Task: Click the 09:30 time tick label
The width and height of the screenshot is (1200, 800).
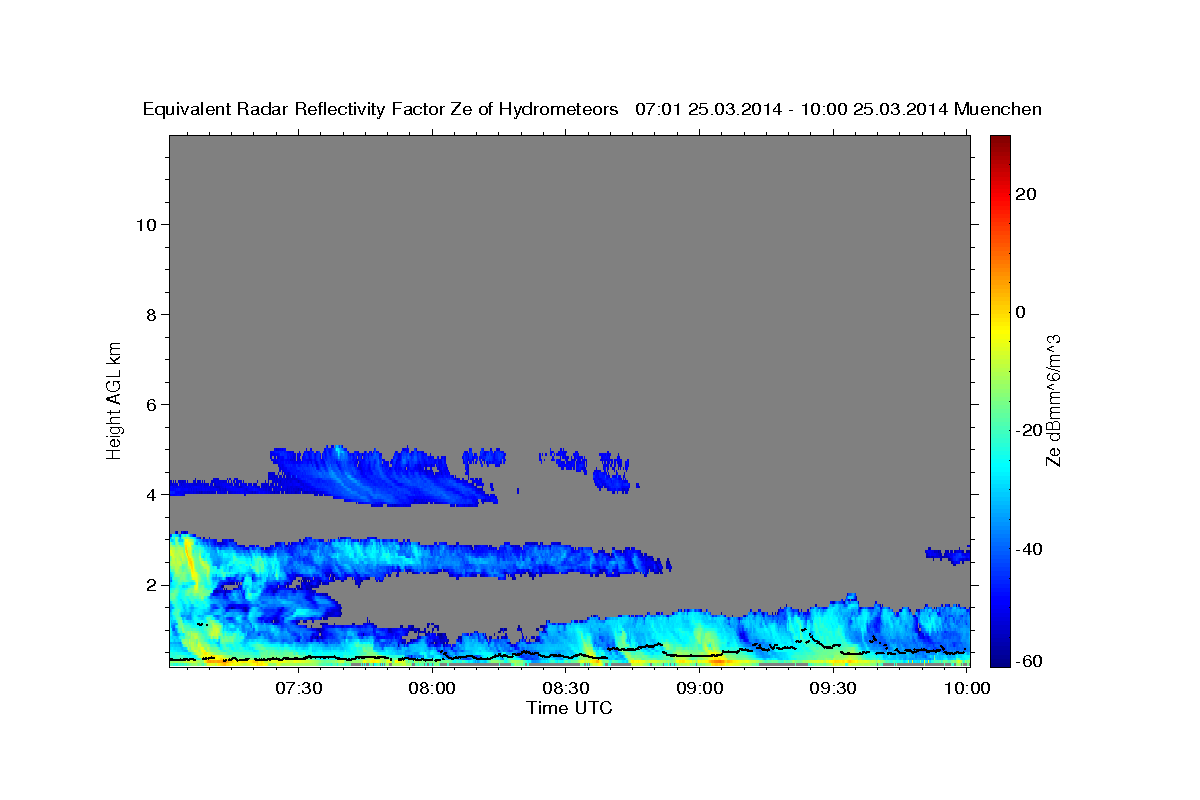Action: (833, 689)
